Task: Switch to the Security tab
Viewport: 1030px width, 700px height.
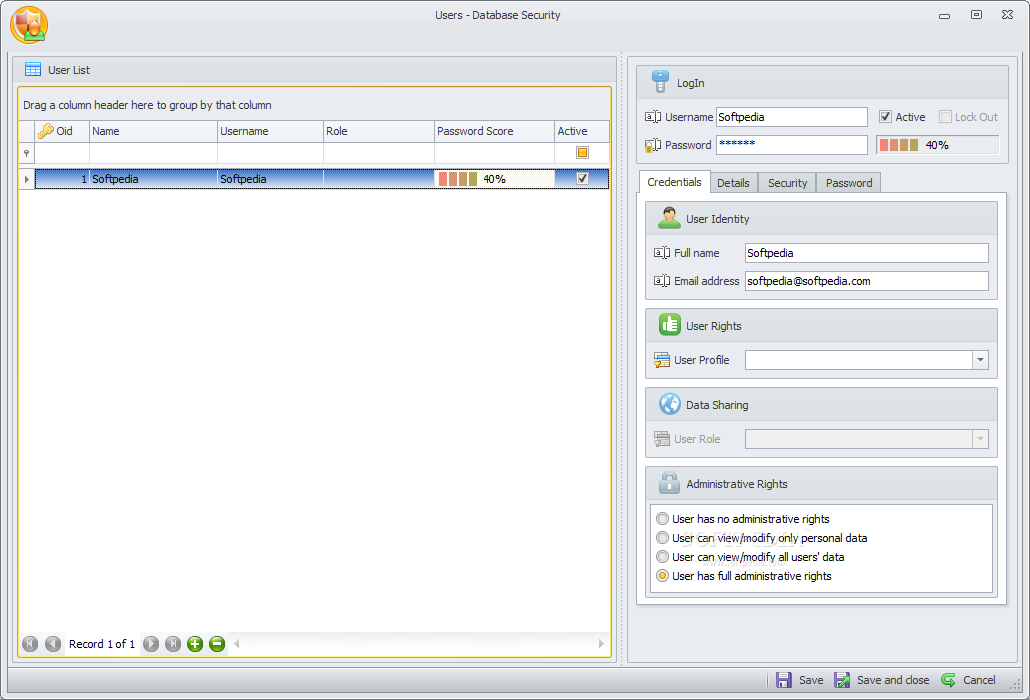Action: tap(787, 183)
